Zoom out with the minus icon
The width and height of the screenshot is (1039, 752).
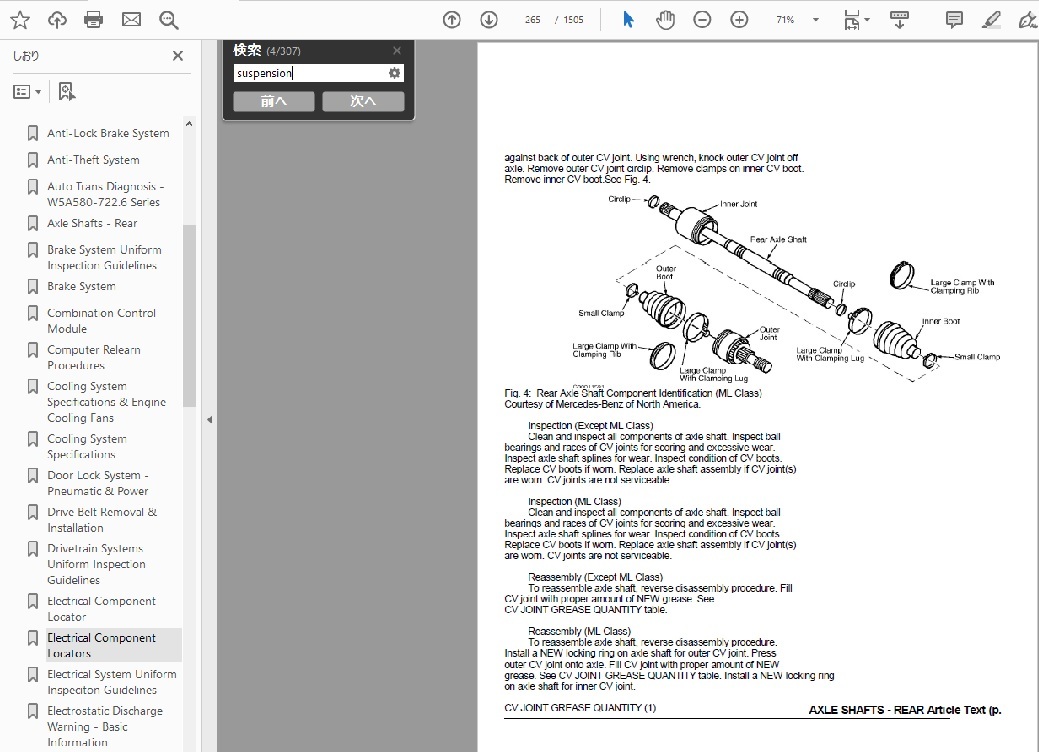[702, 20]
